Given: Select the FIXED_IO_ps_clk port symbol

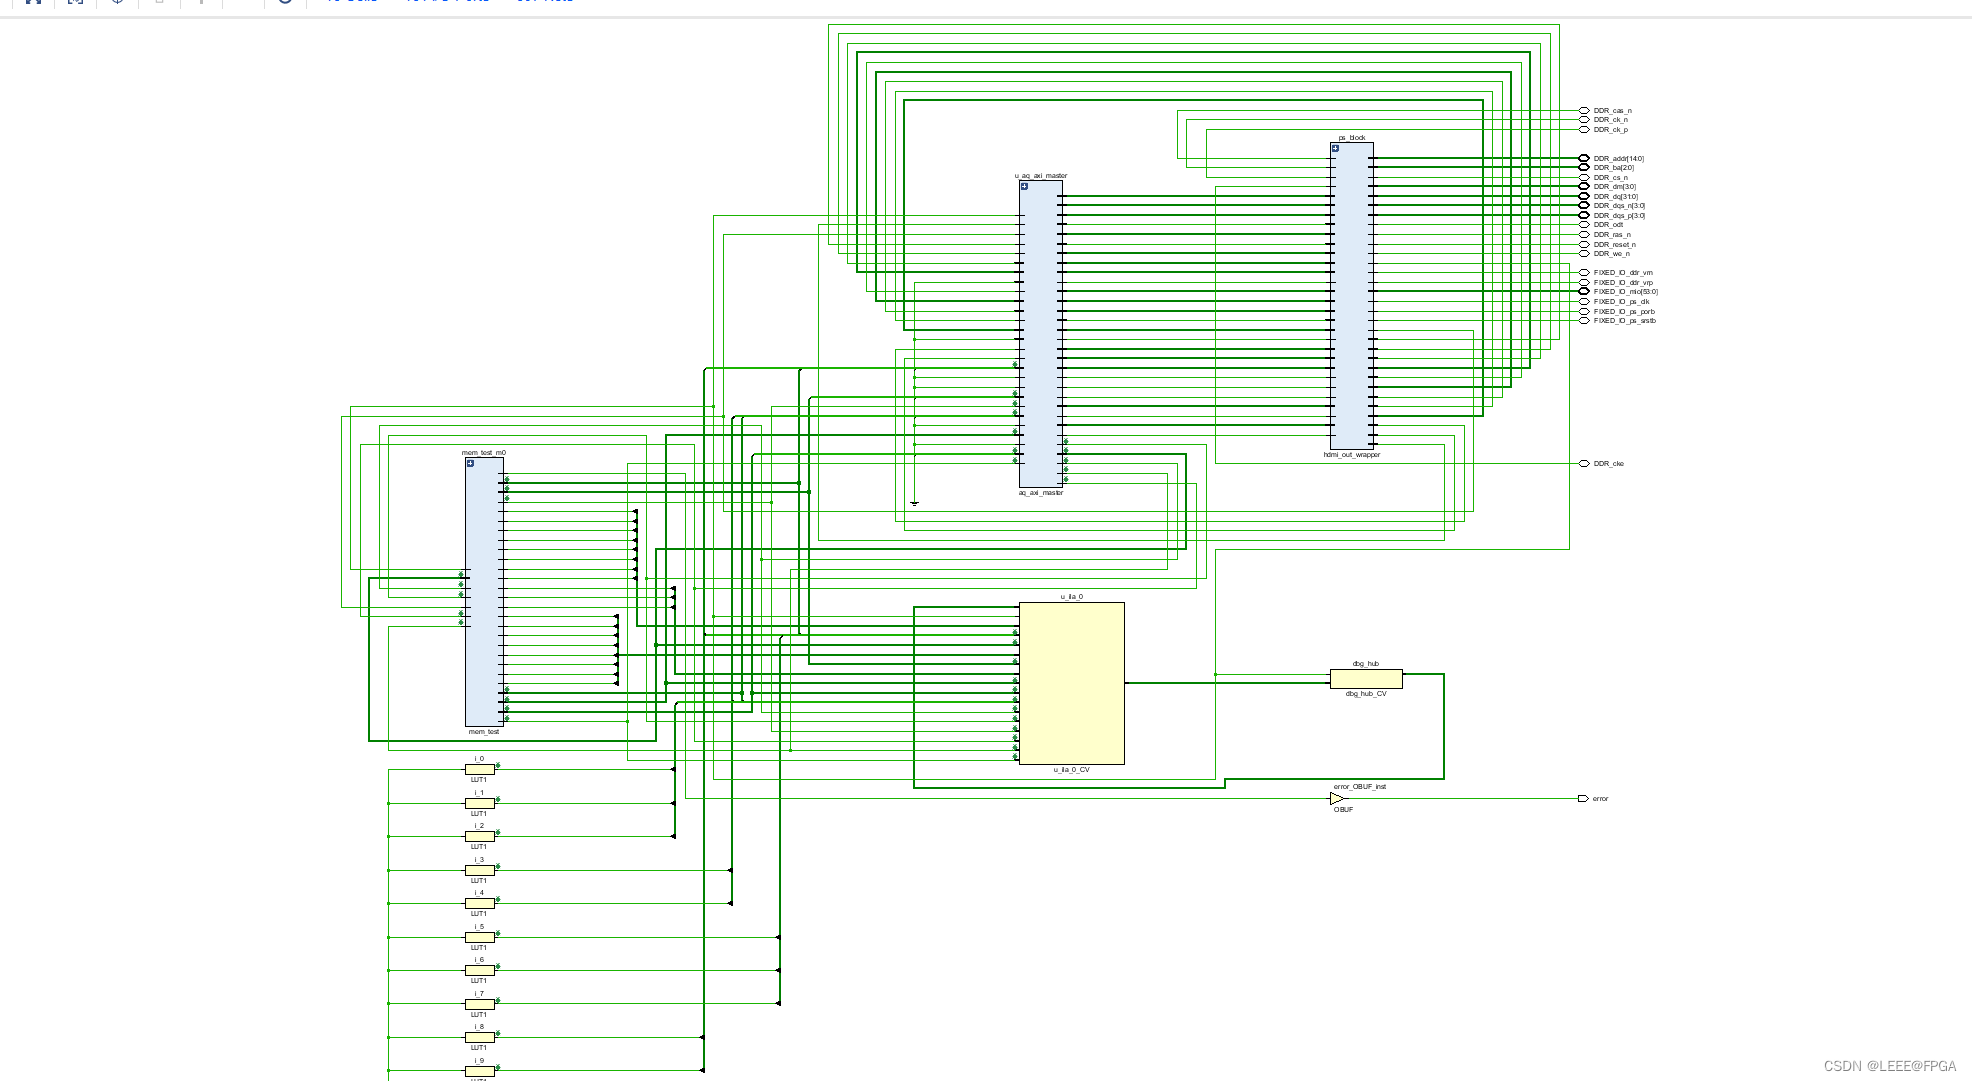Looking at the screenshot, I should coord(1584,302).
